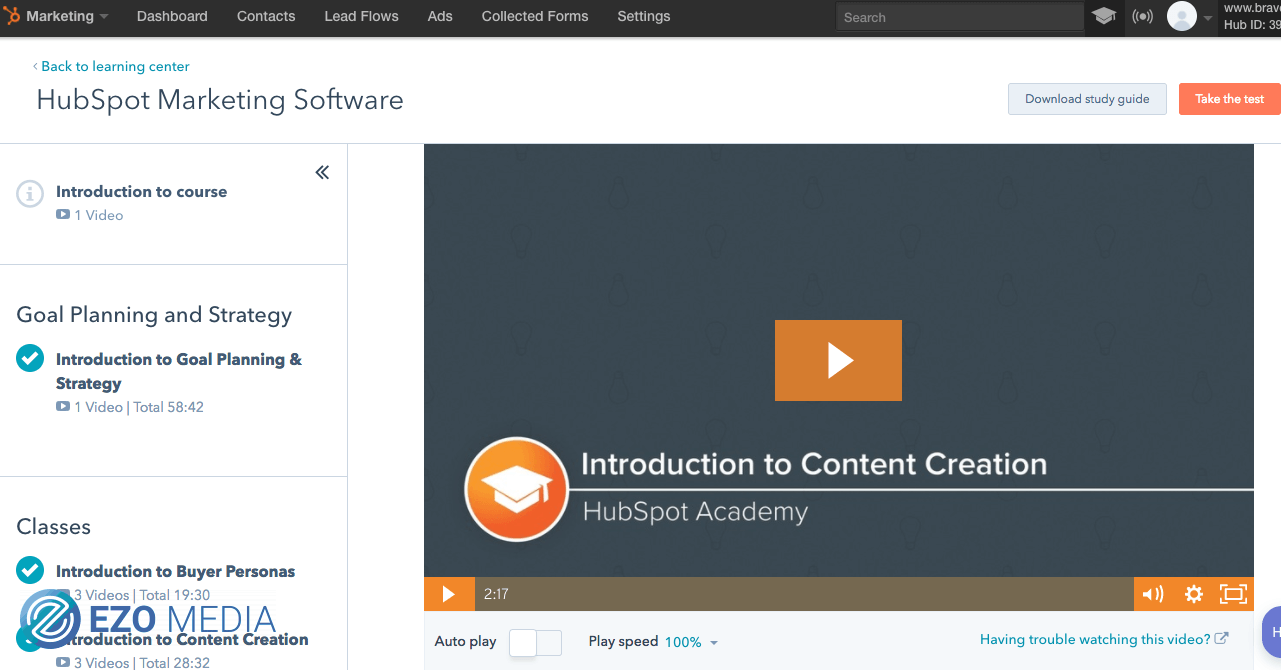The width and height of the screenshot is (1281, 670).
Task: Click the large orange play button on video
Action: click(x=838, y=360)
